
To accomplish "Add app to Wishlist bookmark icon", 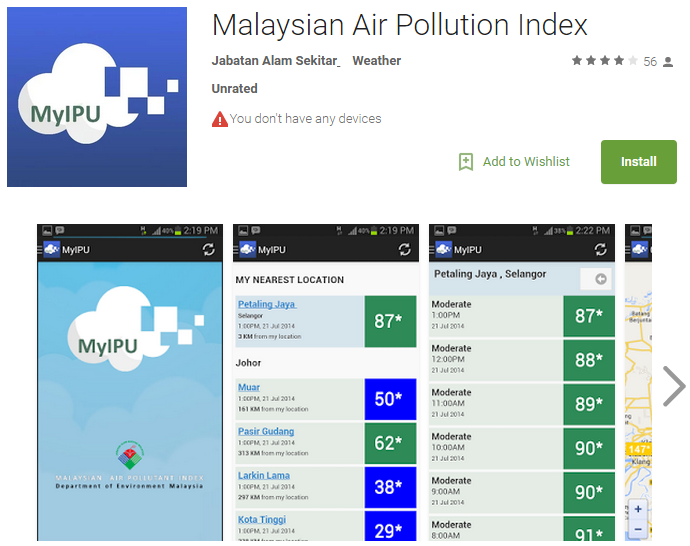I will (466, 162).
